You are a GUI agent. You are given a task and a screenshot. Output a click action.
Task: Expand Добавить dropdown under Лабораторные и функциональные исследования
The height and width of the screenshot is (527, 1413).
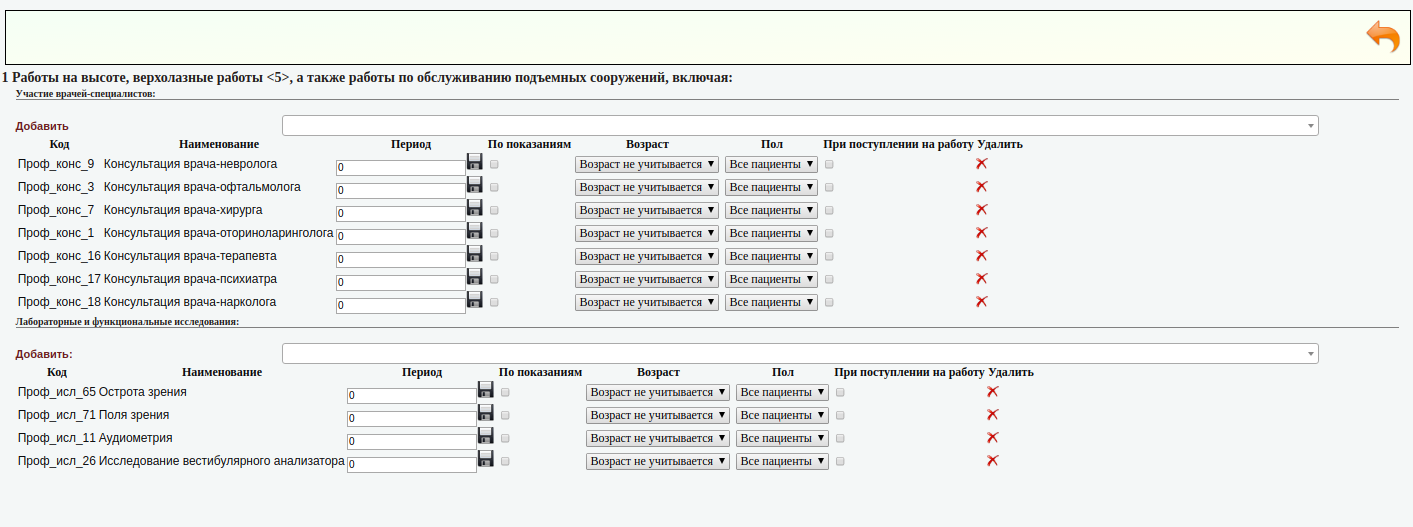(799, 354)
